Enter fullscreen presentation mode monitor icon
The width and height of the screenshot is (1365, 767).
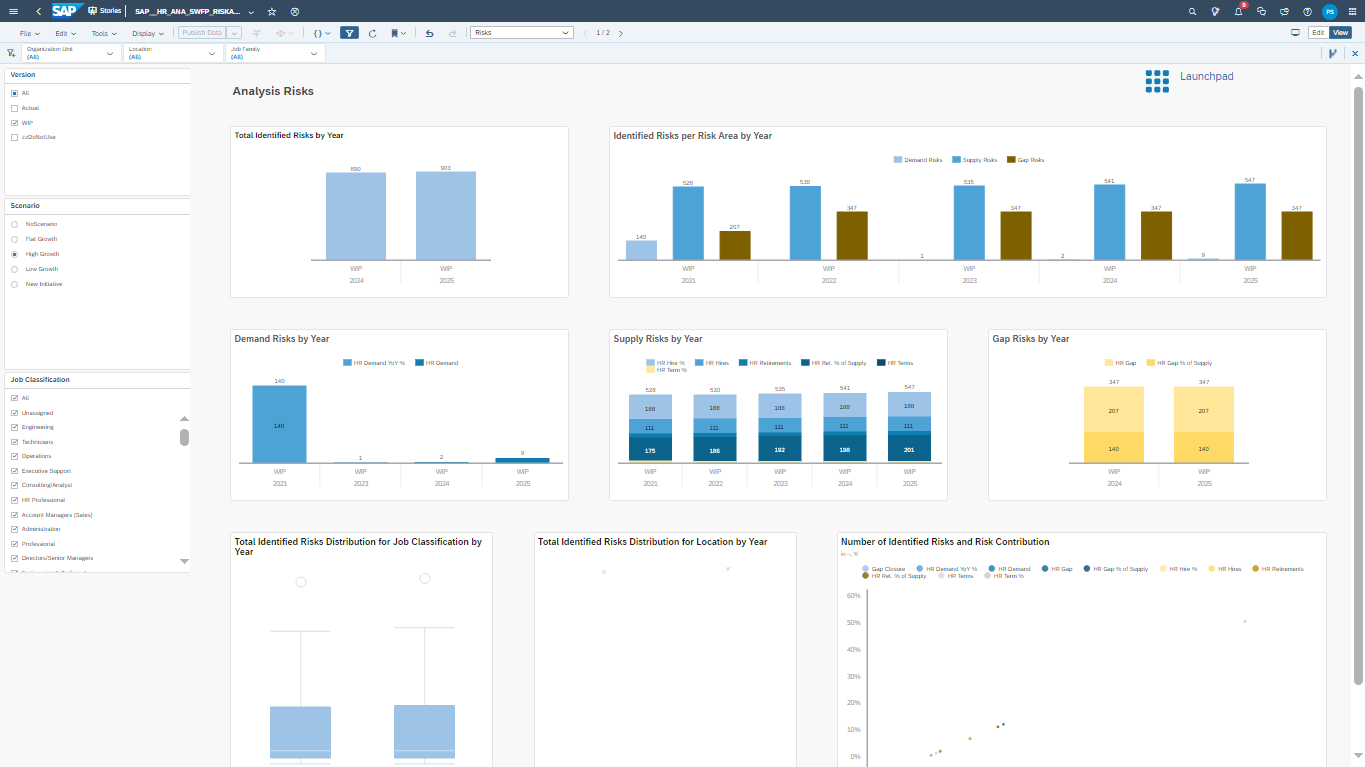pos(1295,33)
